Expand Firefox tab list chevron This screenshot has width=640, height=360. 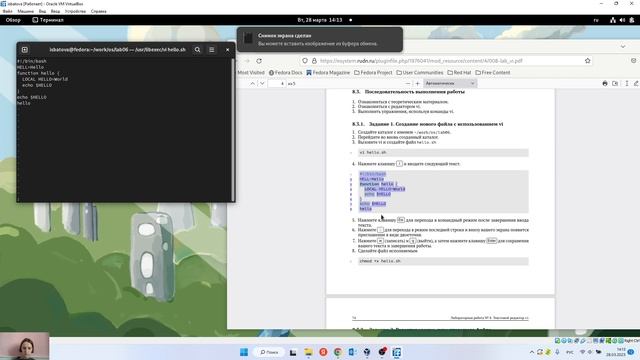coord(623,47)
